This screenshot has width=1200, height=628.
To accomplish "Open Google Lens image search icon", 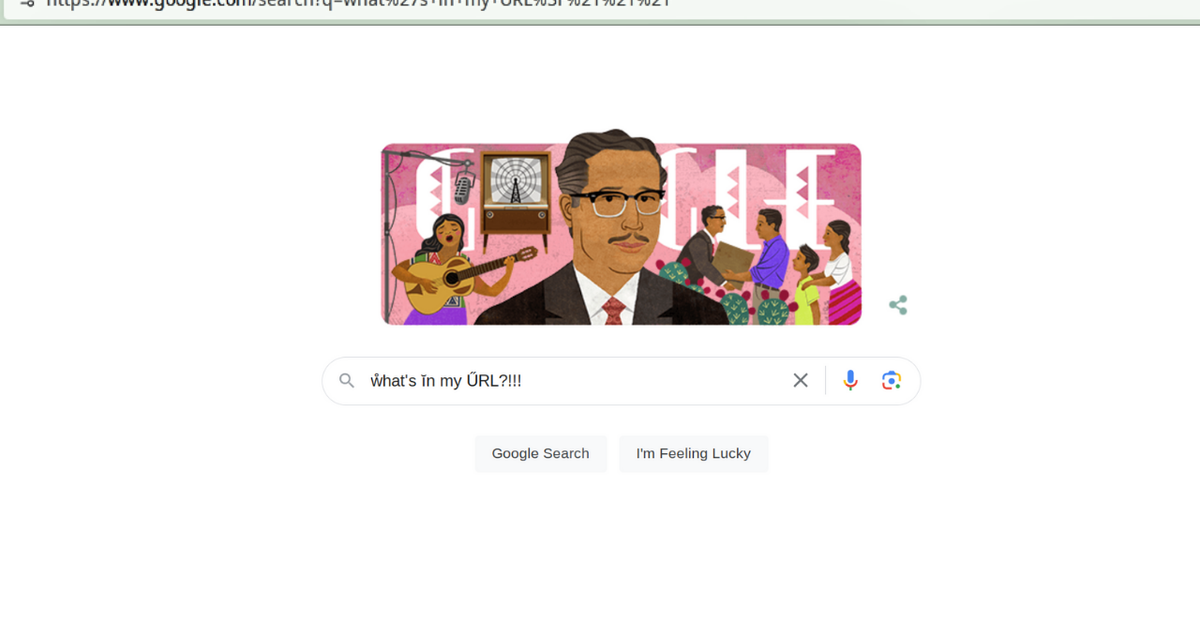I will tap(891, 380).
